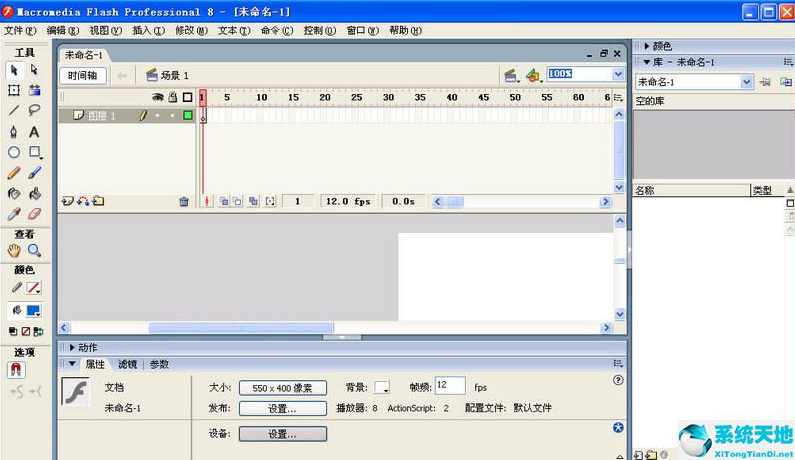Select the Gradient Transform tool

coord(34,90)
